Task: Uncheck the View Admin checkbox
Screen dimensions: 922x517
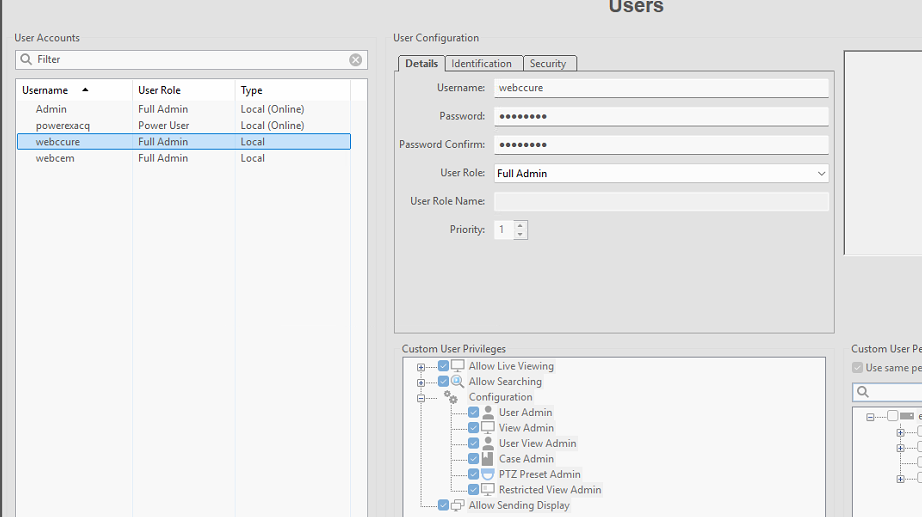Action: 473,428
